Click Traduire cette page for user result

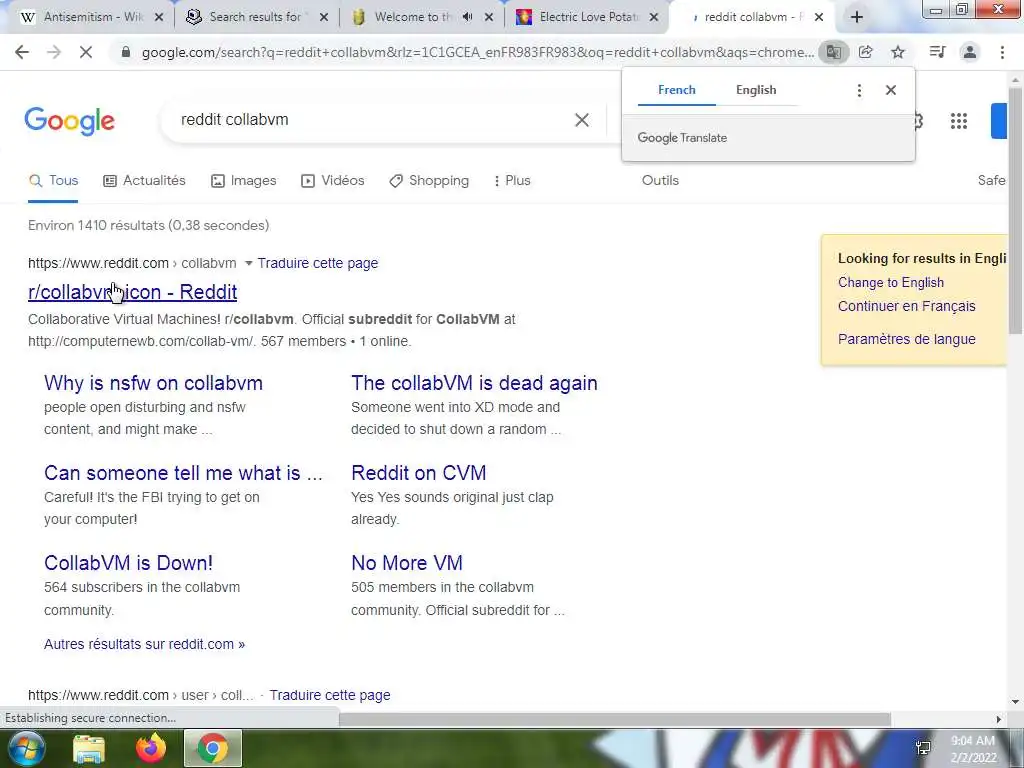330,695
